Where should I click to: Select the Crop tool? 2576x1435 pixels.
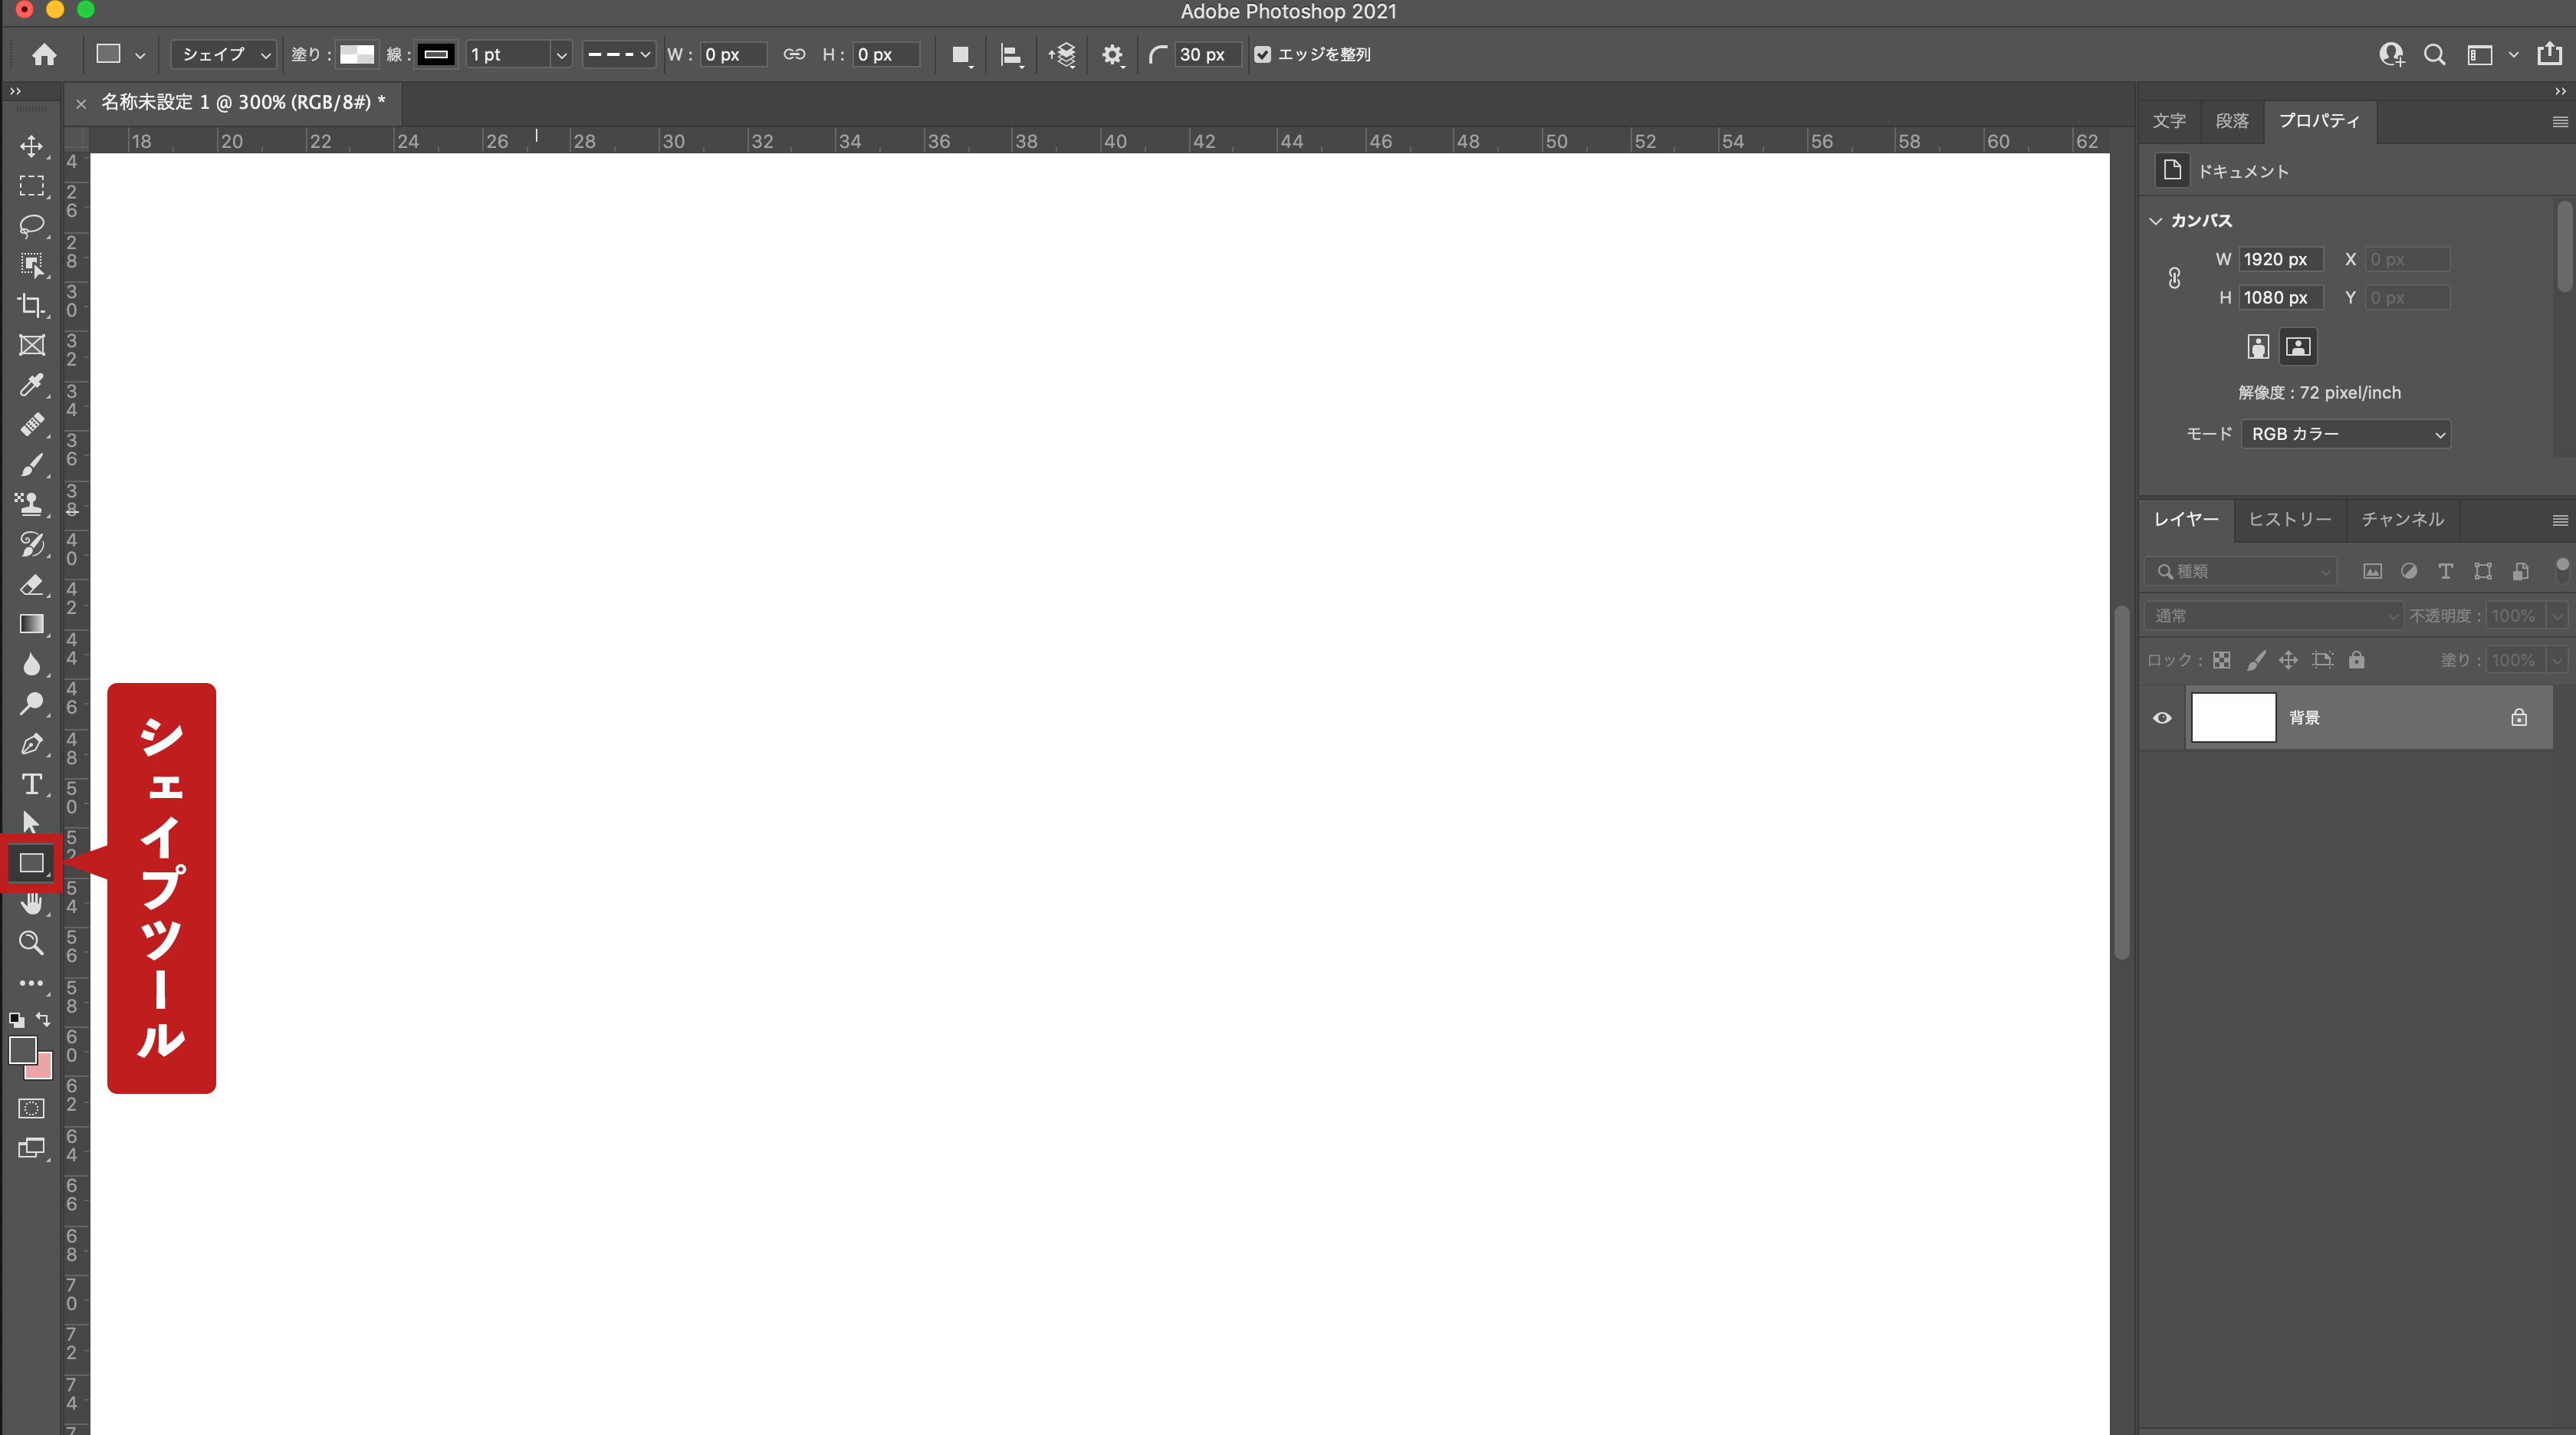(x=31, y=305)
